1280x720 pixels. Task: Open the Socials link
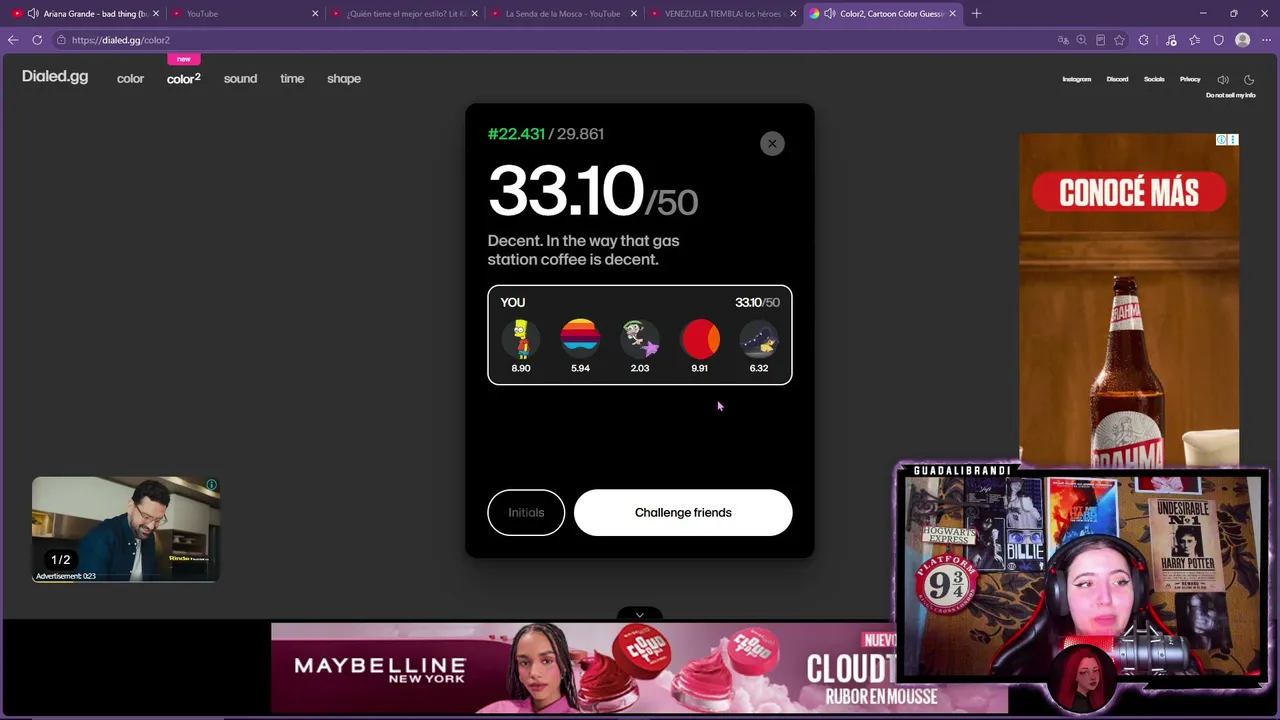pos(1154,79)
